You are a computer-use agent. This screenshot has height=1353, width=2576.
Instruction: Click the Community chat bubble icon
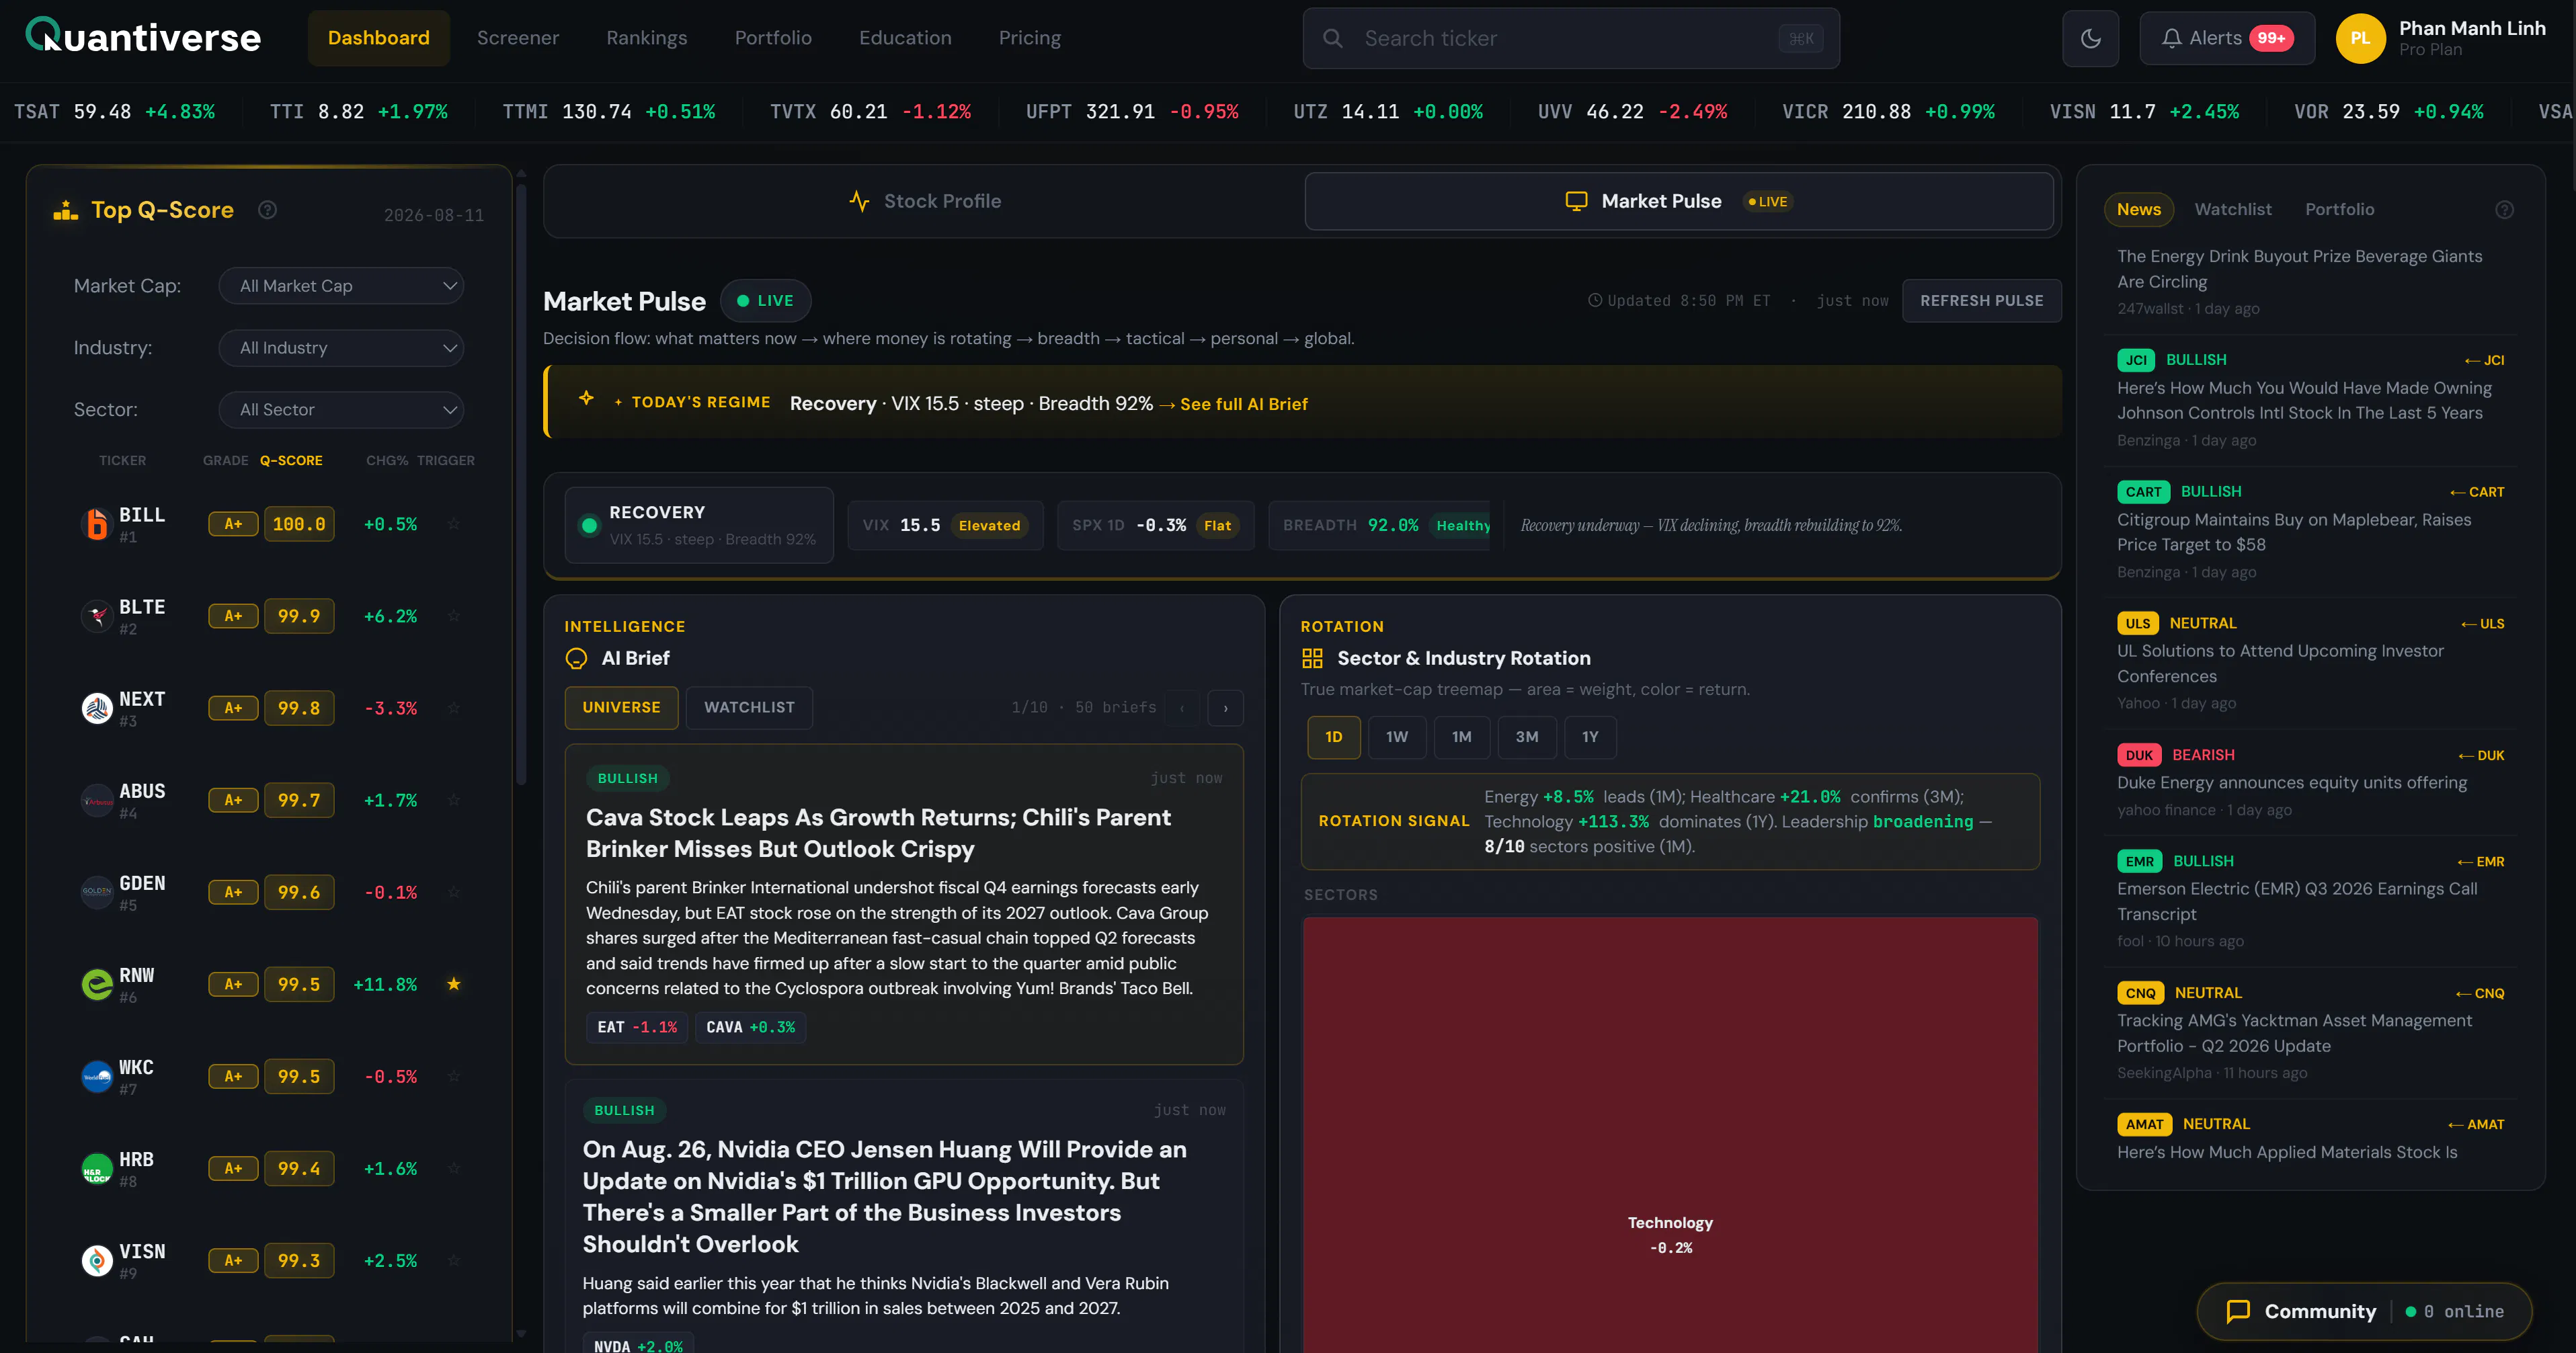2238,1311
